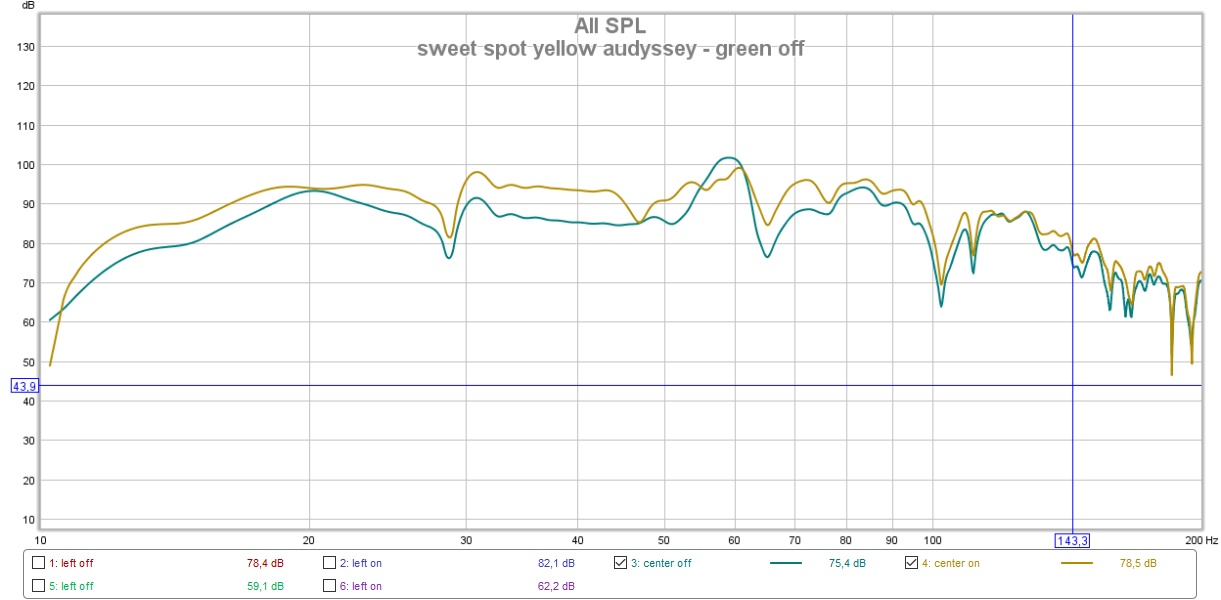Enable the '5: left off' trace checkbox
The image size is (1221, 600).
pyautogui.click(x=39, y=586)
